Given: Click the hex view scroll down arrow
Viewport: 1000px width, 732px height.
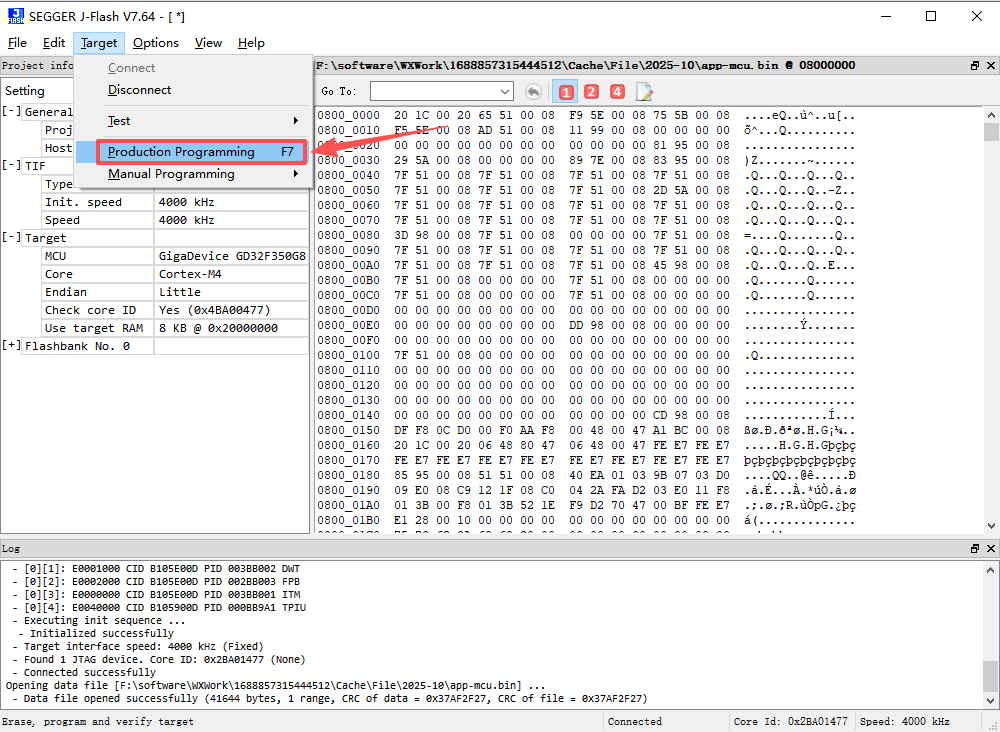Looking at the screenshot, I should click(991, 526).
